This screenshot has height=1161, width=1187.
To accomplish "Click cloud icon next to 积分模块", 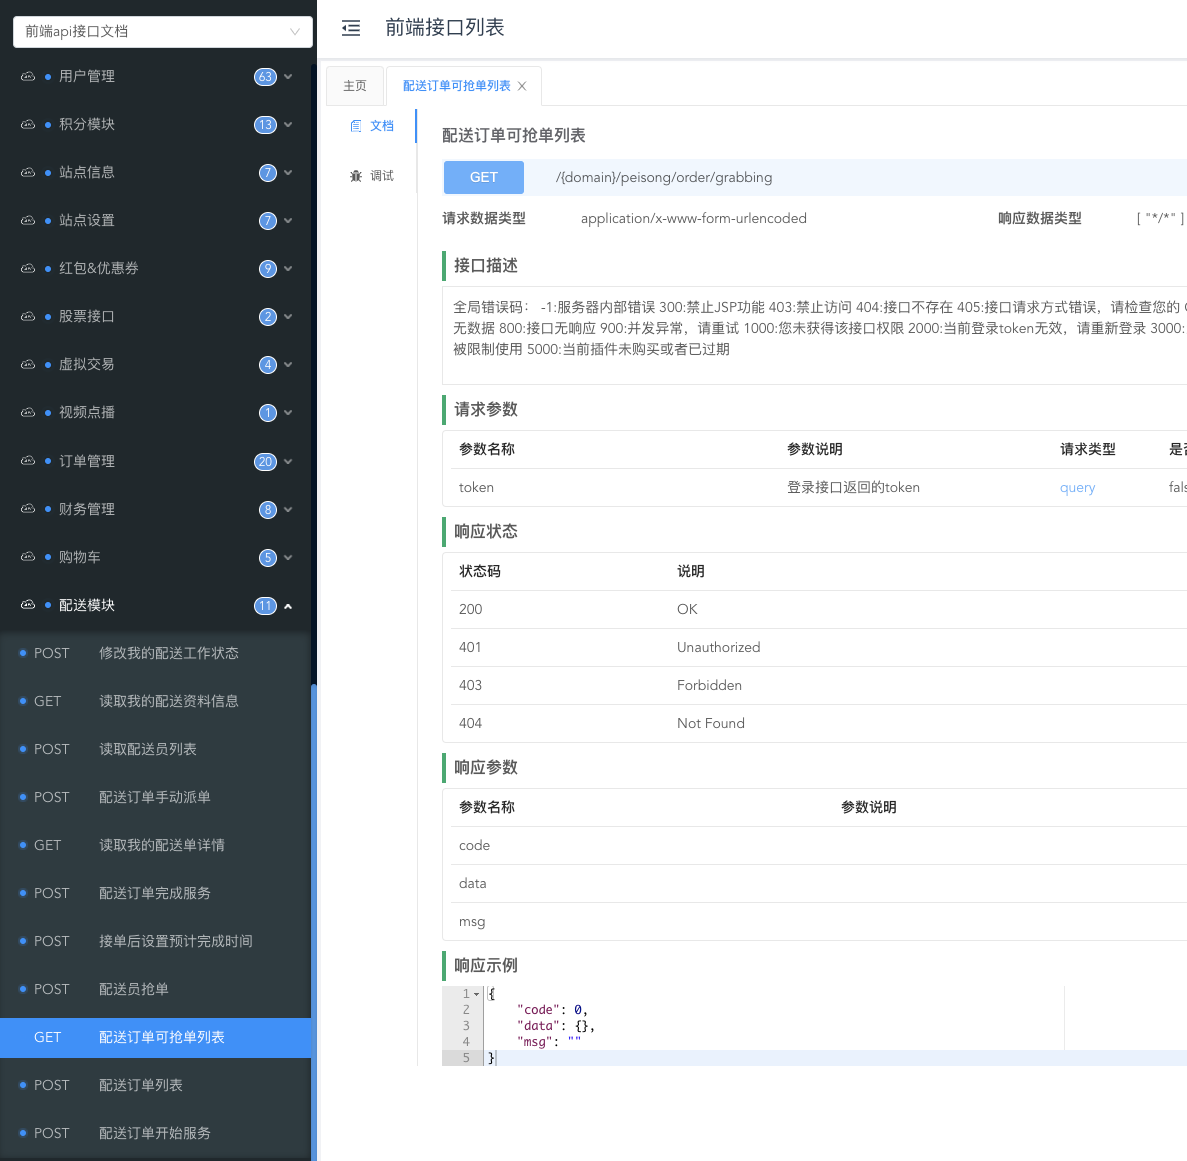I will pos(28,124).
